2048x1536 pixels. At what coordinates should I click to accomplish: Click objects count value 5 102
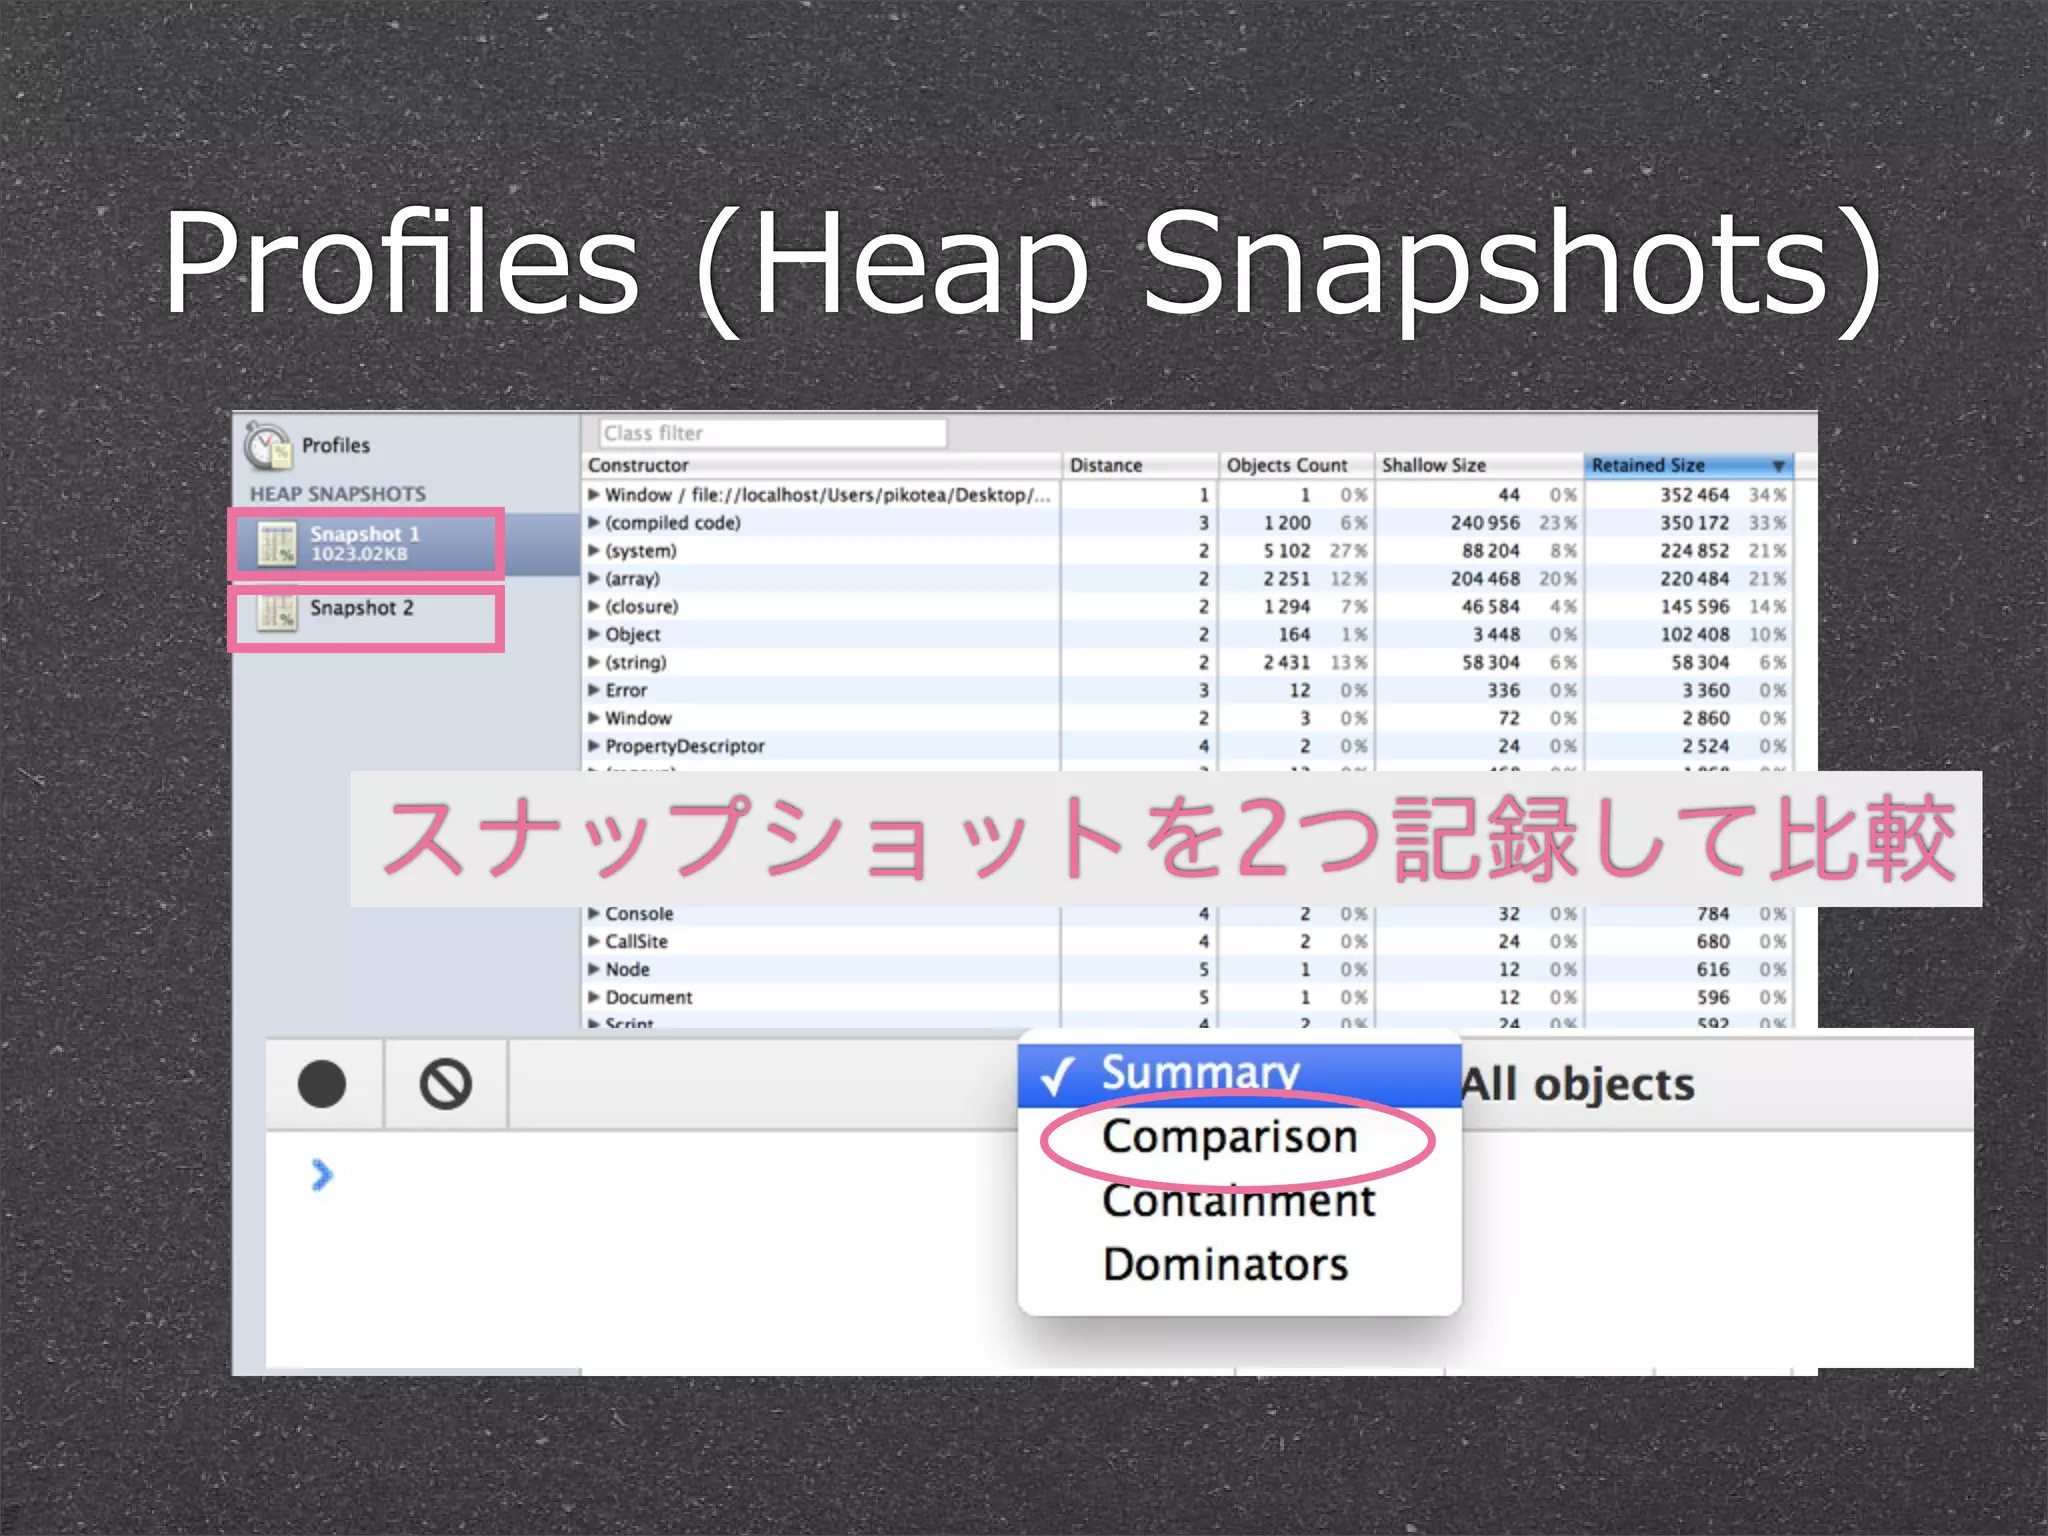click(x=1286, y=551)
